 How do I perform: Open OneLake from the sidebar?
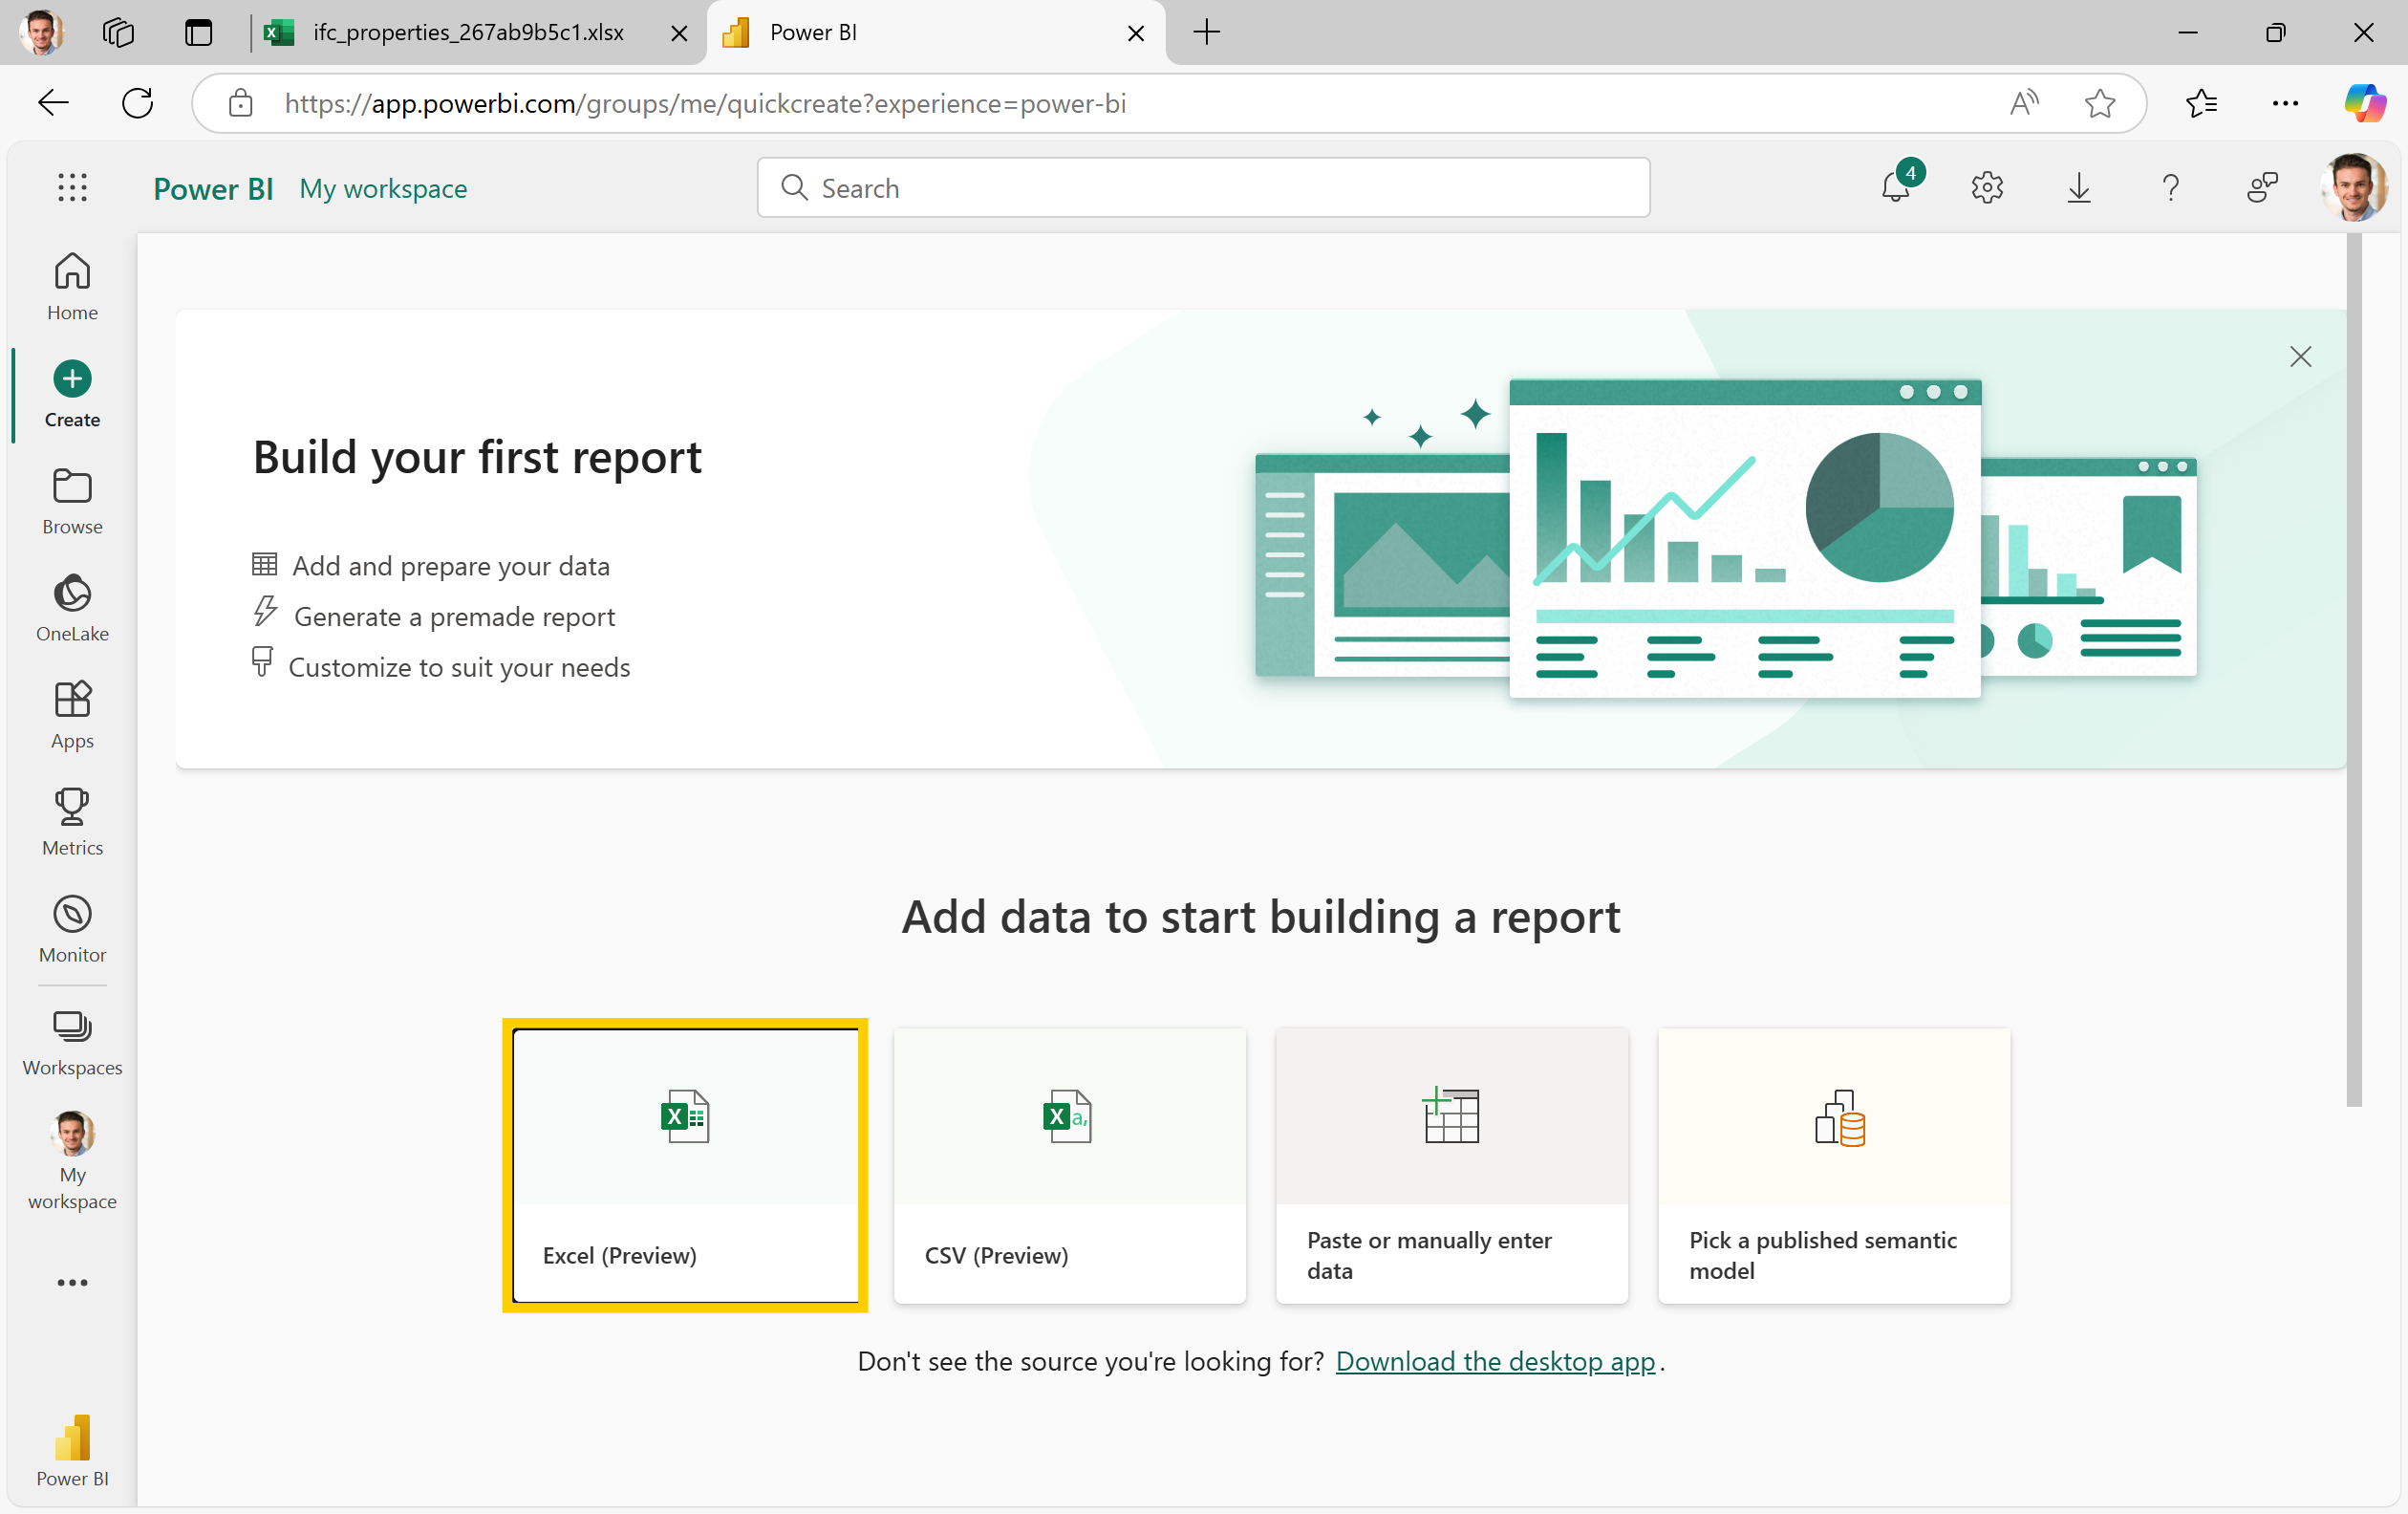pos(72,608)
